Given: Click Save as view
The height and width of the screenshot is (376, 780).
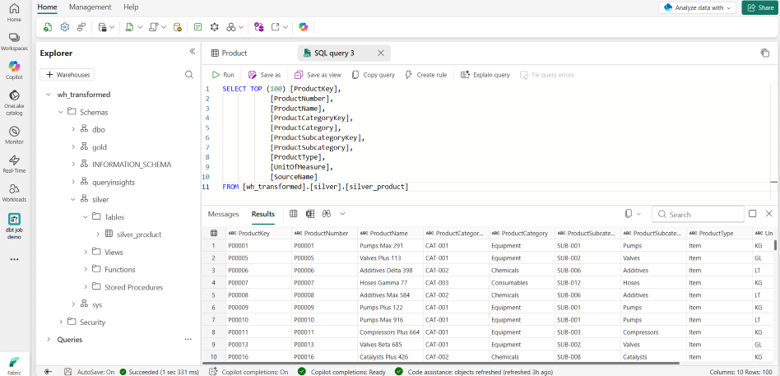Looking at the screenshot, I should click(317, 75).
